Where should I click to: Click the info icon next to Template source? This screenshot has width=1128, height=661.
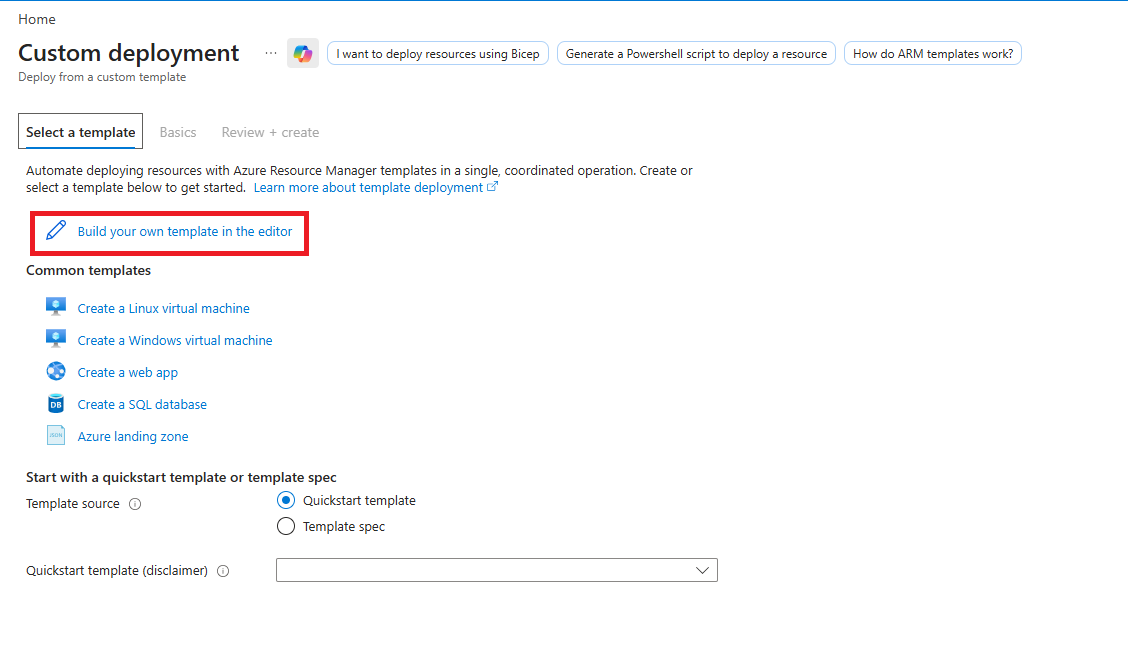click(135, 504)
